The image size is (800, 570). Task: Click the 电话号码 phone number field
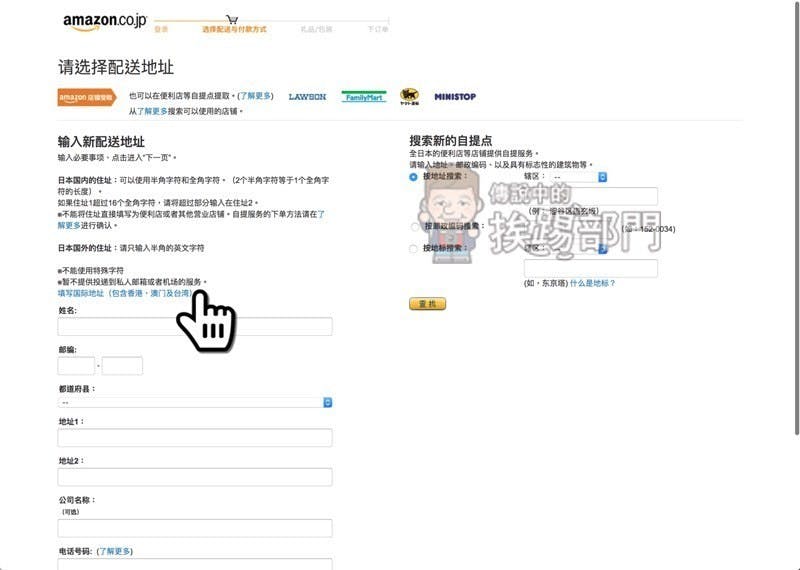pyautogui.click(x=195, y=564)
